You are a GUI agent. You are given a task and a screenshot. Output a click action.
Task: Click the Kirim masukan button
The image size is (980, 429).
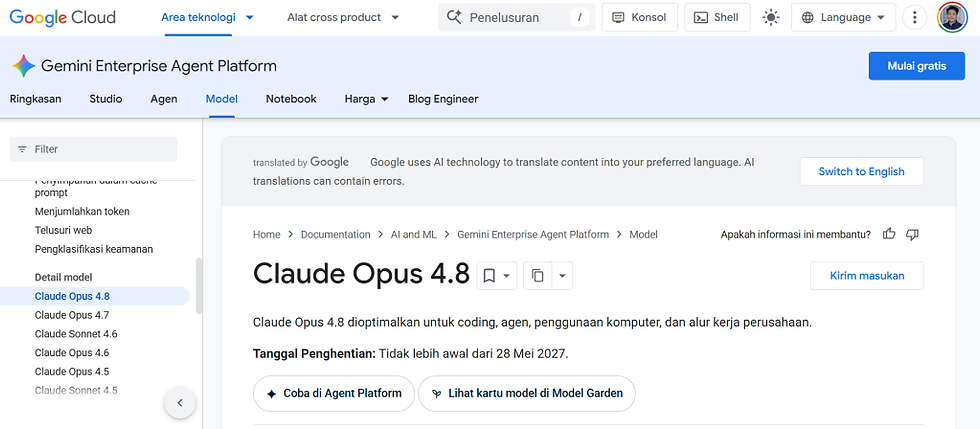(x=867, y=276)
